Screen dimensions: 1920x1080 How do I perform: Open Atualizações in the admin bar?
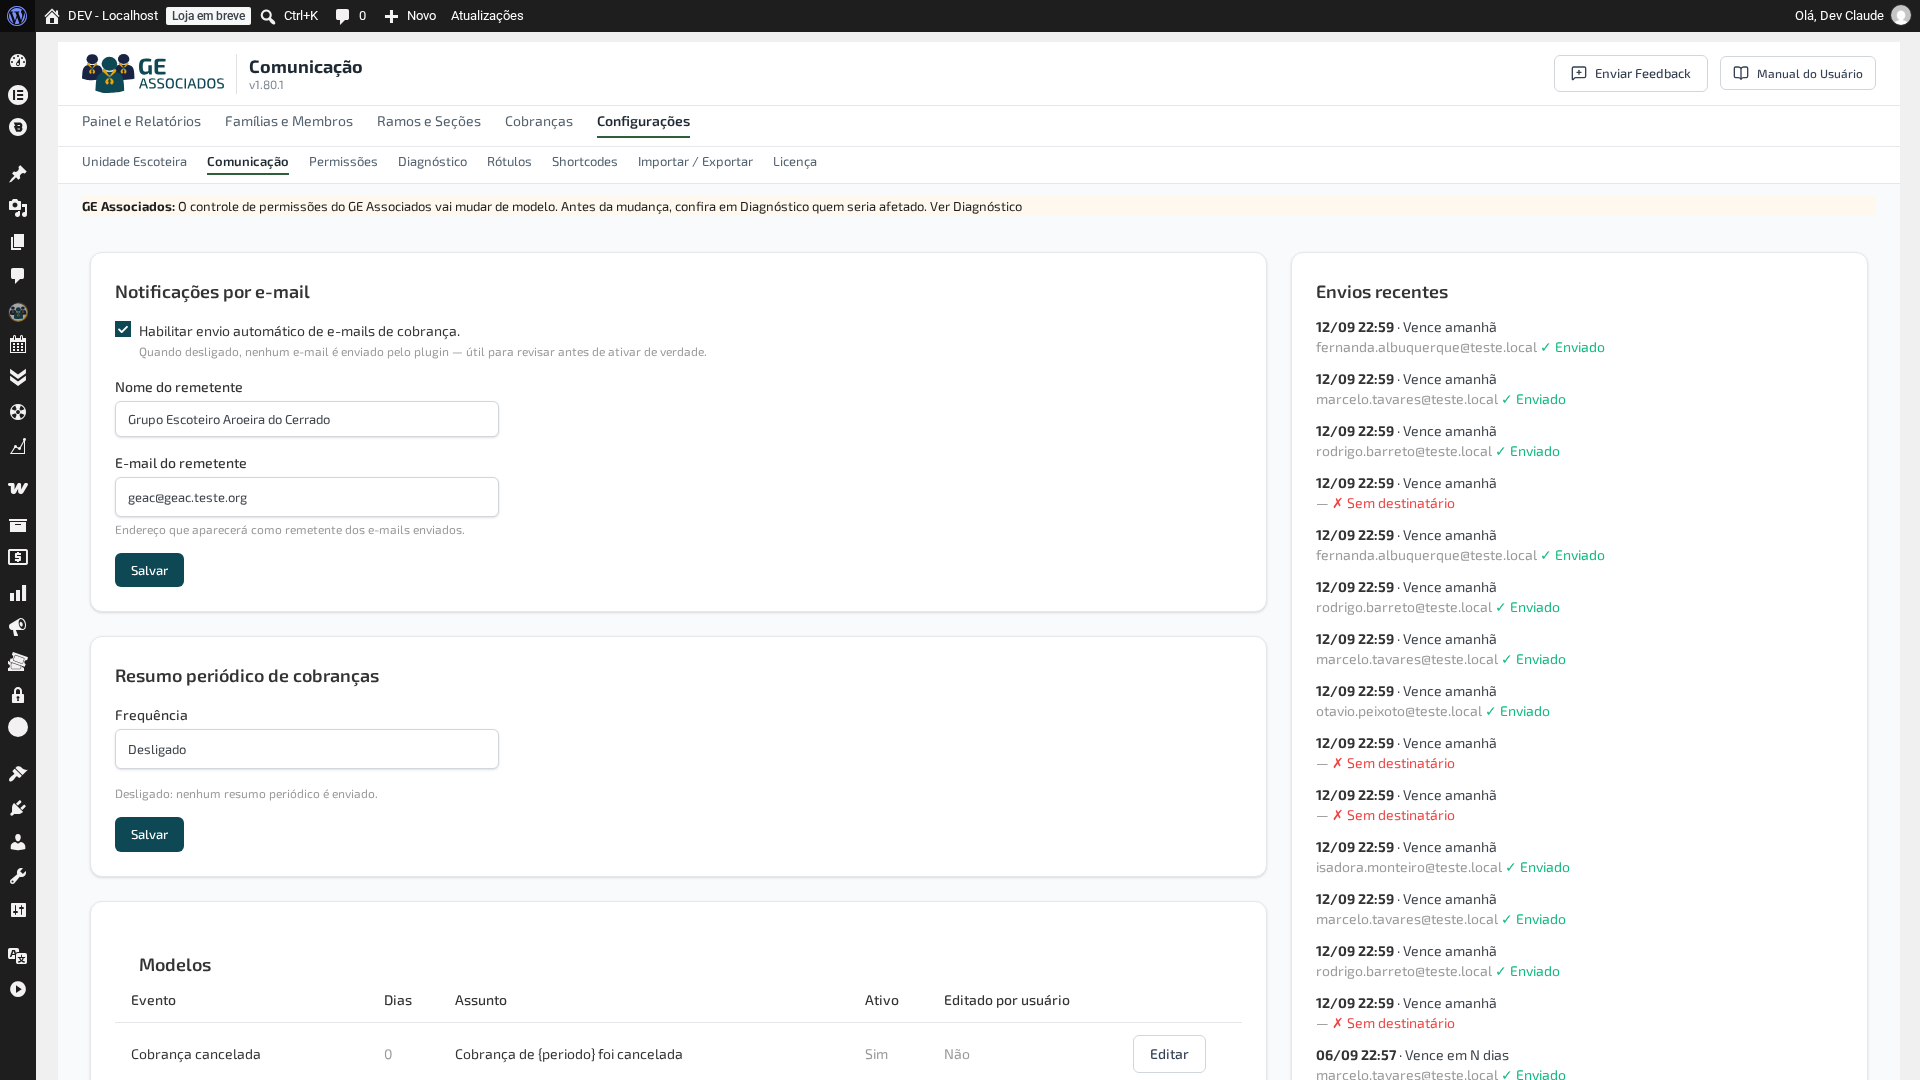coord(487,16)
